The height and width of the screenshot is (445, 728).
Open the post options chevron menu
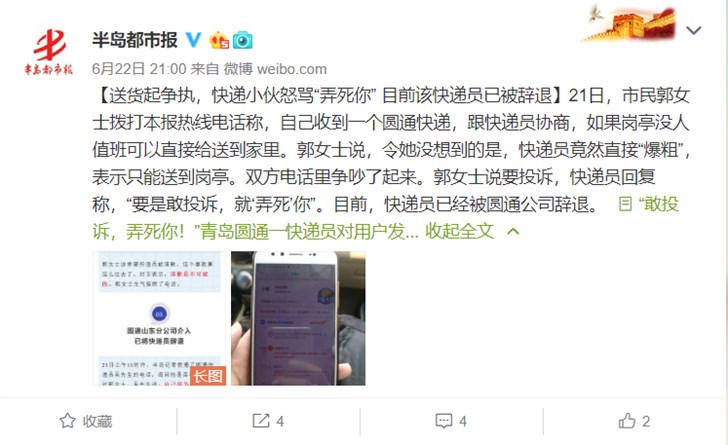pyautogui.click(x=694, y=31)
